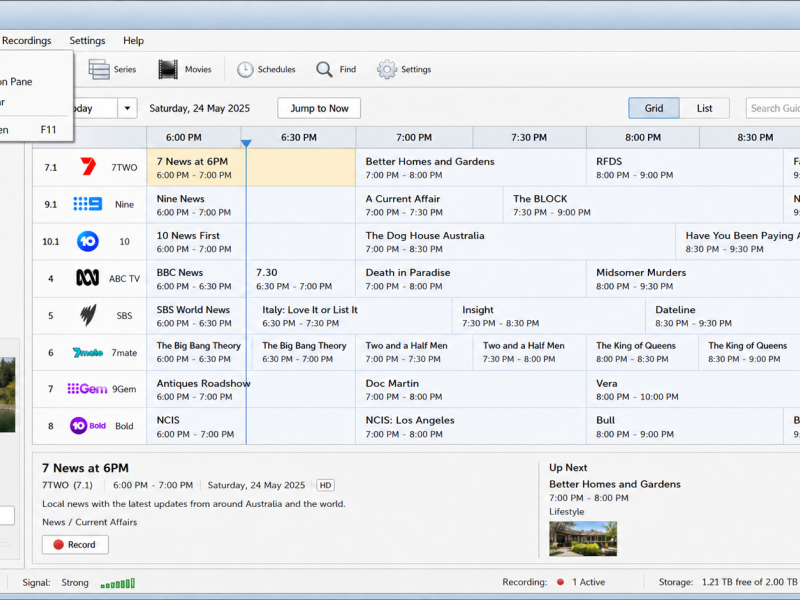The height and width of the screenshot is (600, 800).
Task: Select NCIS at 6:00 PM on Bold
Action: (251, 427)
